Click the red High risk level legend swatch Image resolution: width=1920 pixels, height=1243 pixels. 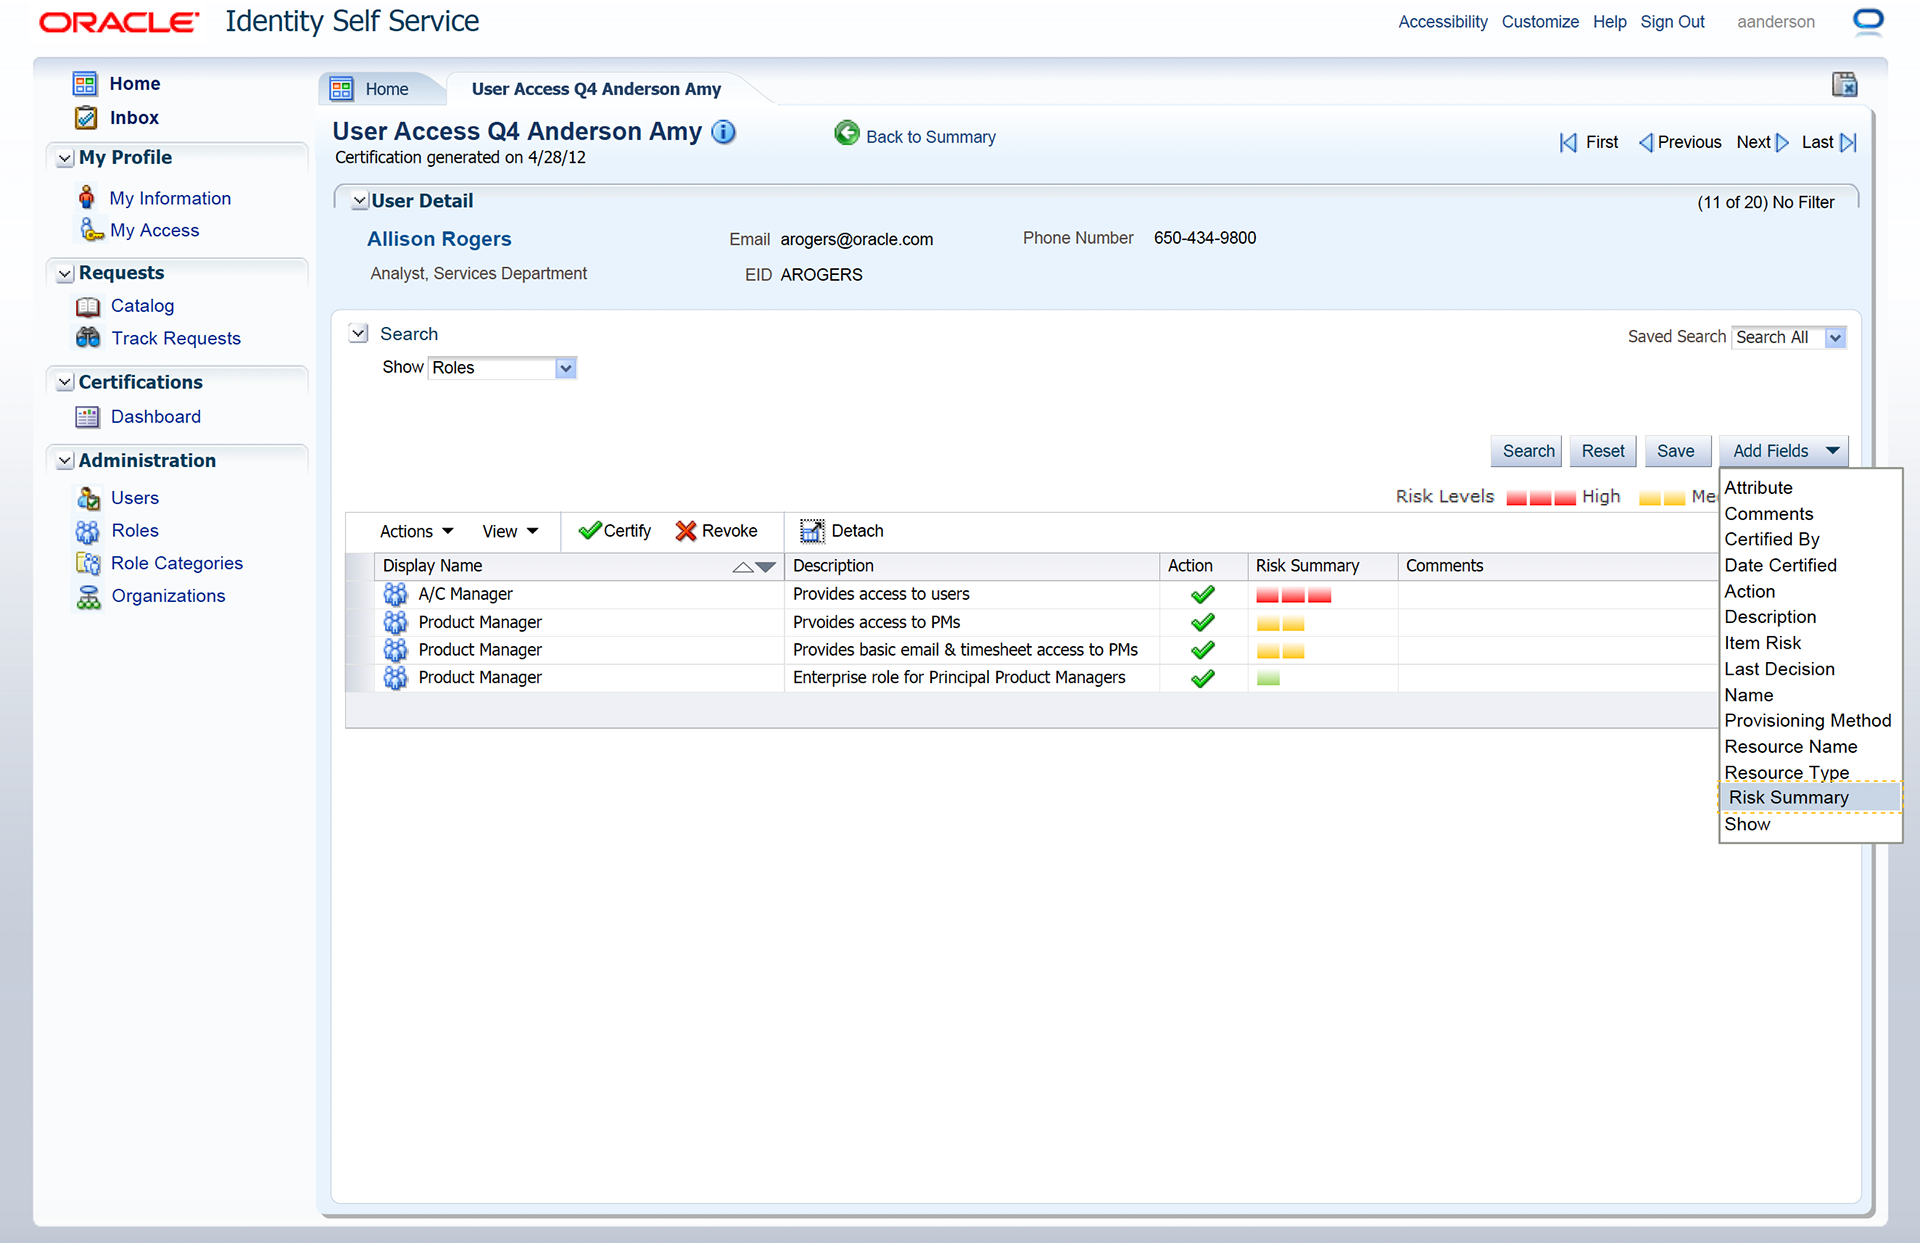point(1541,498)
